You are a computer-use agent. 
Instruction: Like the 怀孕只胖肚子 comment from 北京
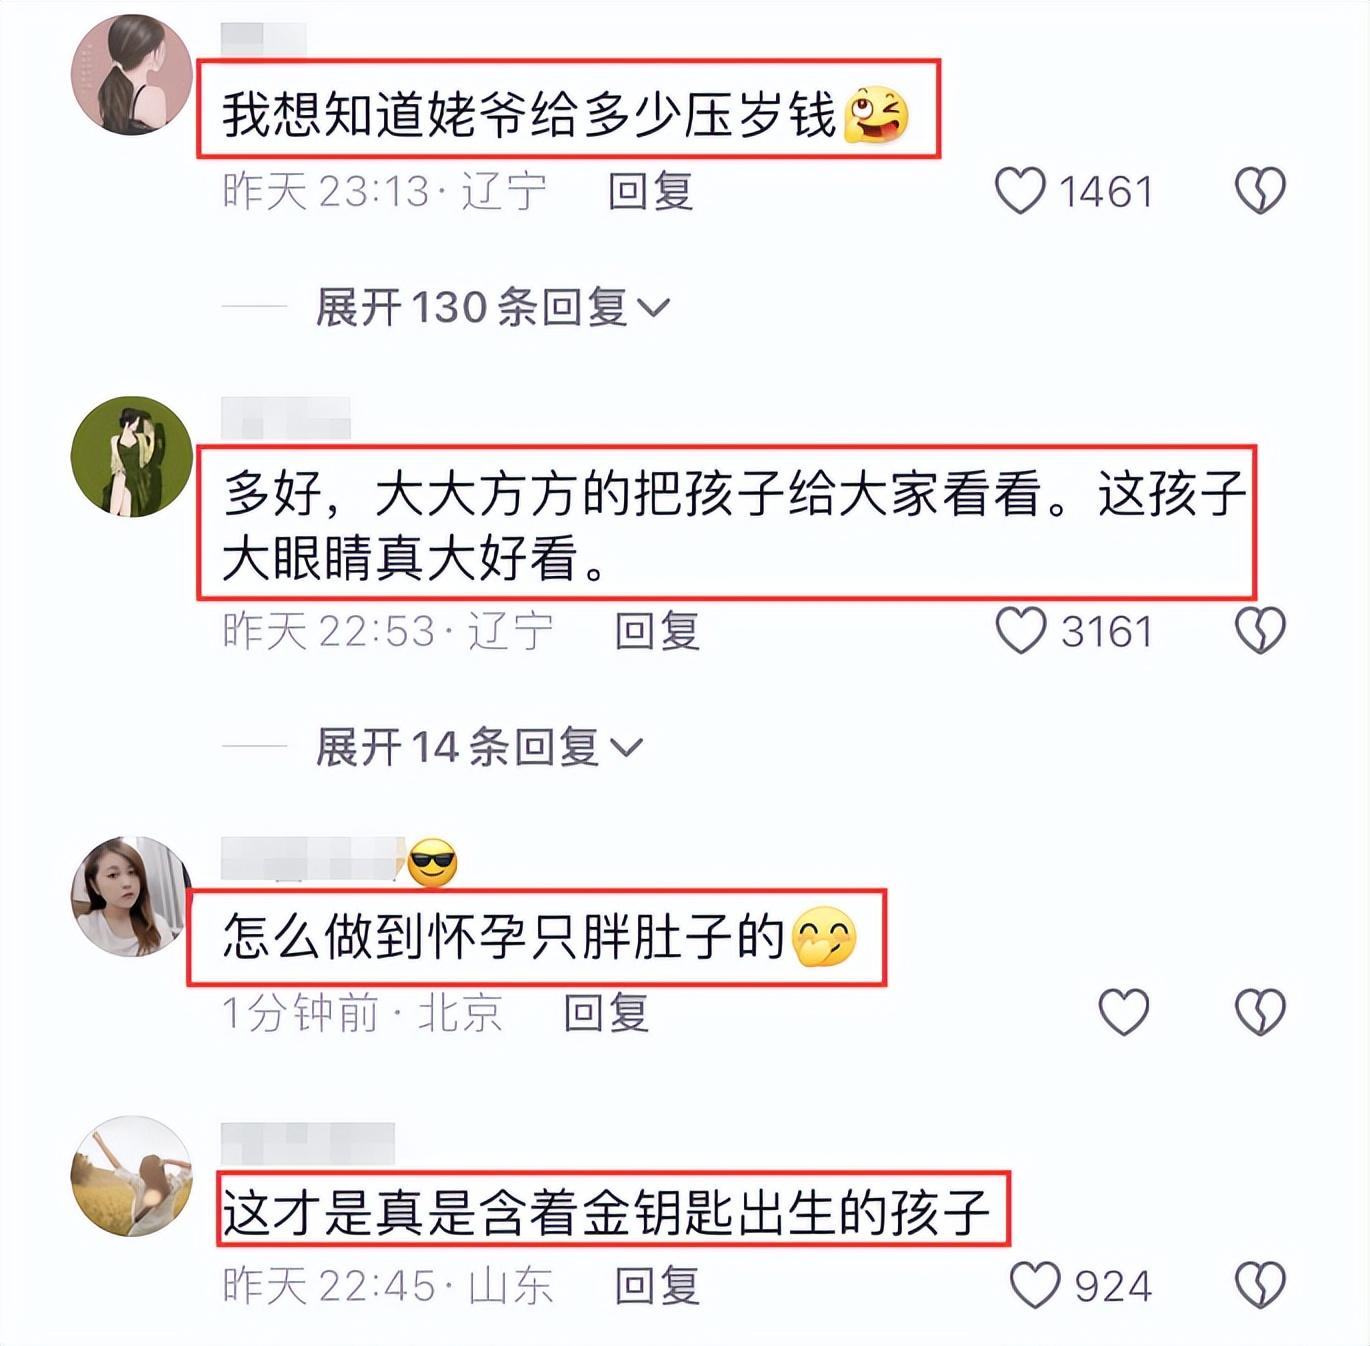[x=1124, y=1012]
